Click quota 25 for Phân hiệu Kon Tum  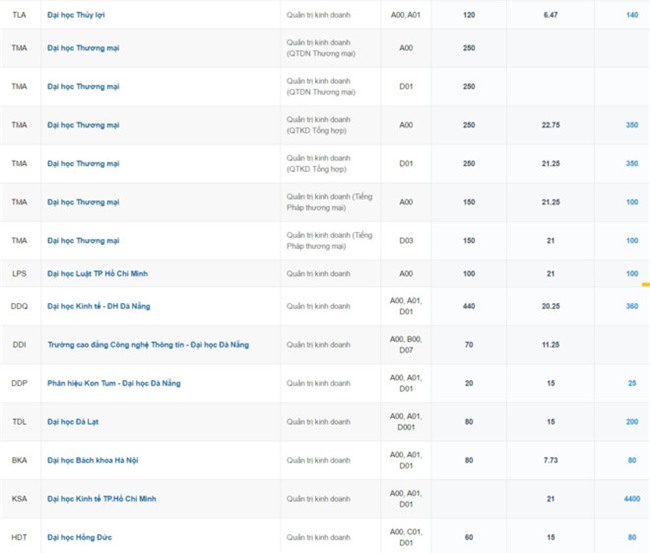click(632, 383)
